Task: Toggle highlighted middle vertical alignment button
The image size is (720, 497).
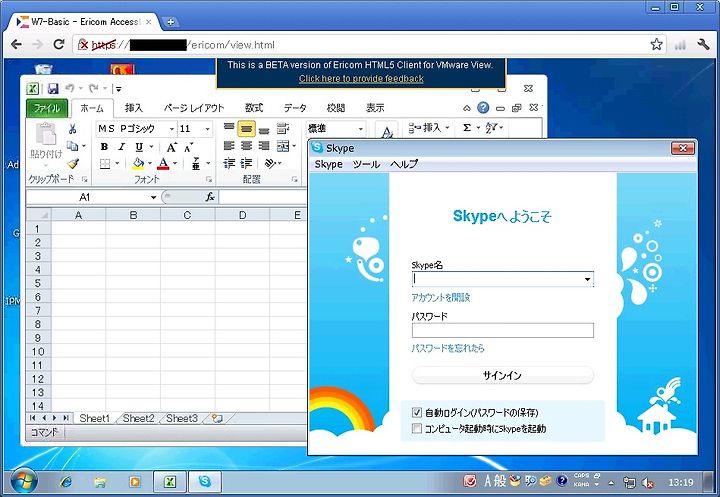Action: click(x=247, y=129)
